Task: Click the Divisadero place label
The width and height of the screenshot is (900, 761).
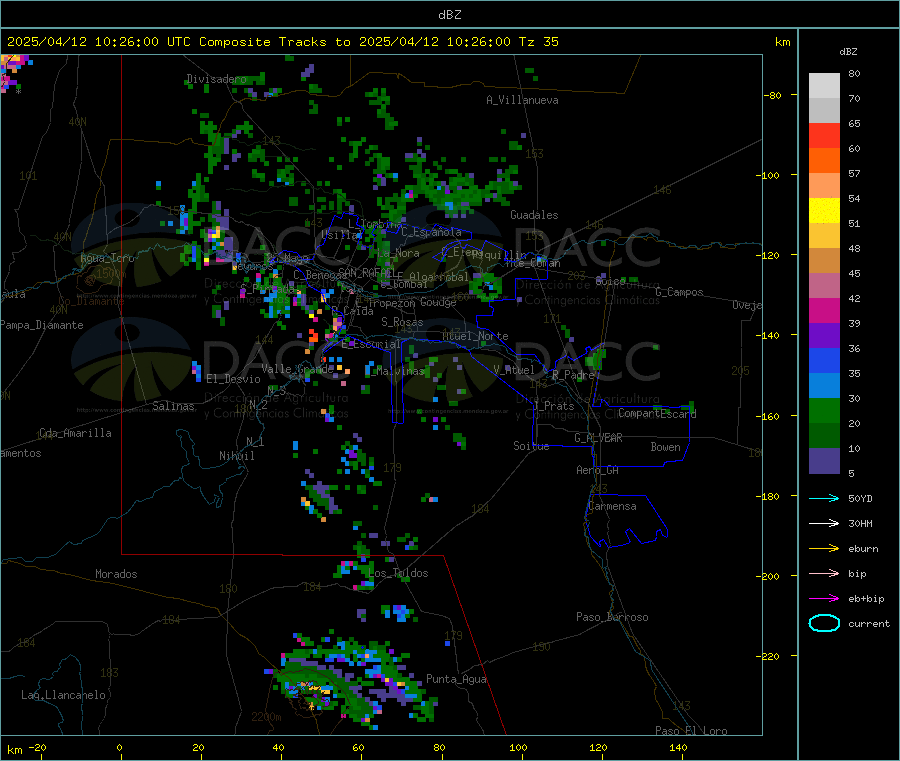Action: click(x=216, y=79)
